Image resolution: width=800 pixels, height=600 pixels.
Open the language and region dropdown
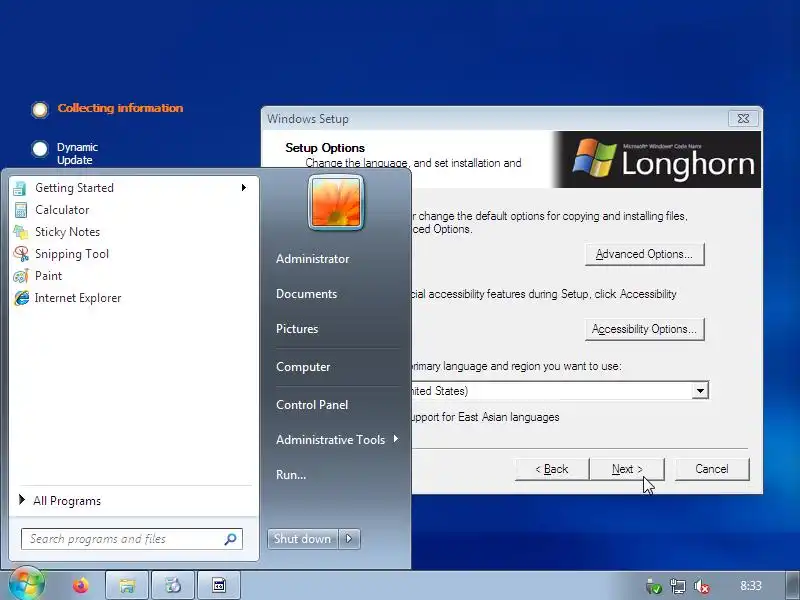[x=700, y=391]
